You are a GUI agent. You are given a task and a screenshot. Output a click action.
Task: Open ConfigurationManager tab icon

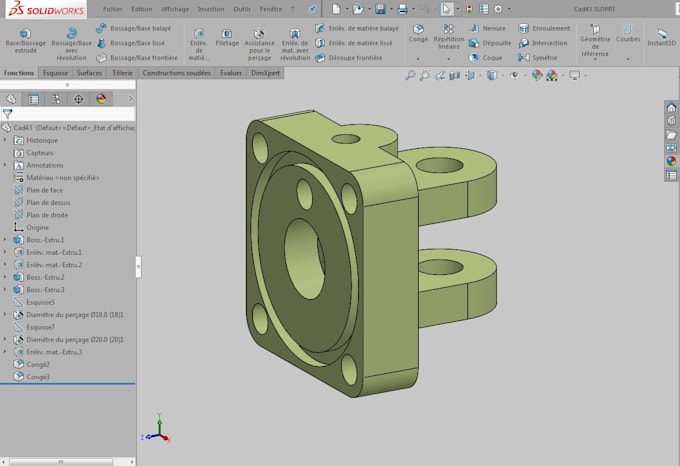click(56, 99)
